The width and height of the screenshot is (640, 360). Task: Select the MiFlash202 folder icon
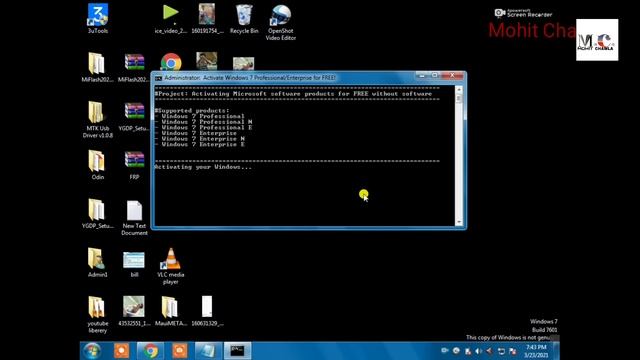pyautogui.click(x=97, y=67)
